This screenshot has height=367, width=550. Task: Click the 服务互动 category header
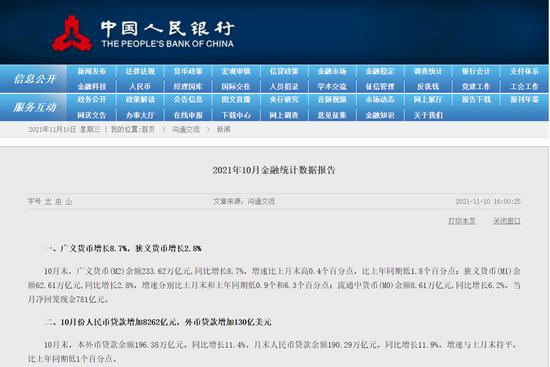point(35,107)
